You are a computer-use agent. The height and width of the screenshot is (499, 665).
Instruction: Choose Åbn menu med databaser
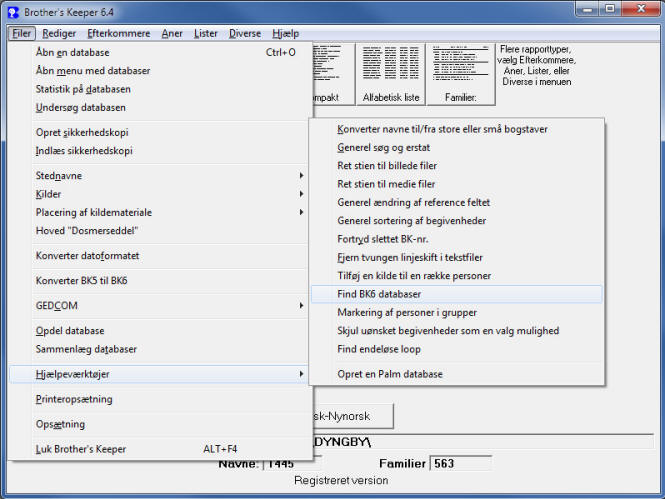pos(160,71)
